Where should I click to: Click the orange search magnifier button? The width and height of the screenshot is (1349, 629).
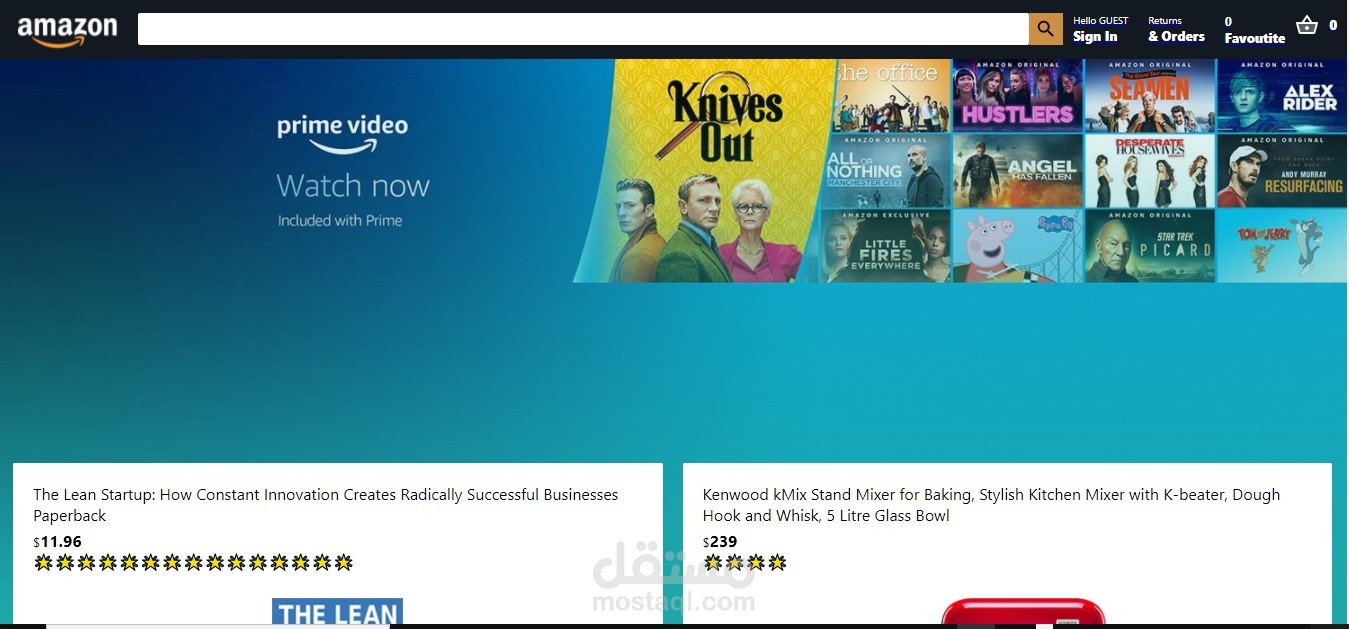point(1045,29)
